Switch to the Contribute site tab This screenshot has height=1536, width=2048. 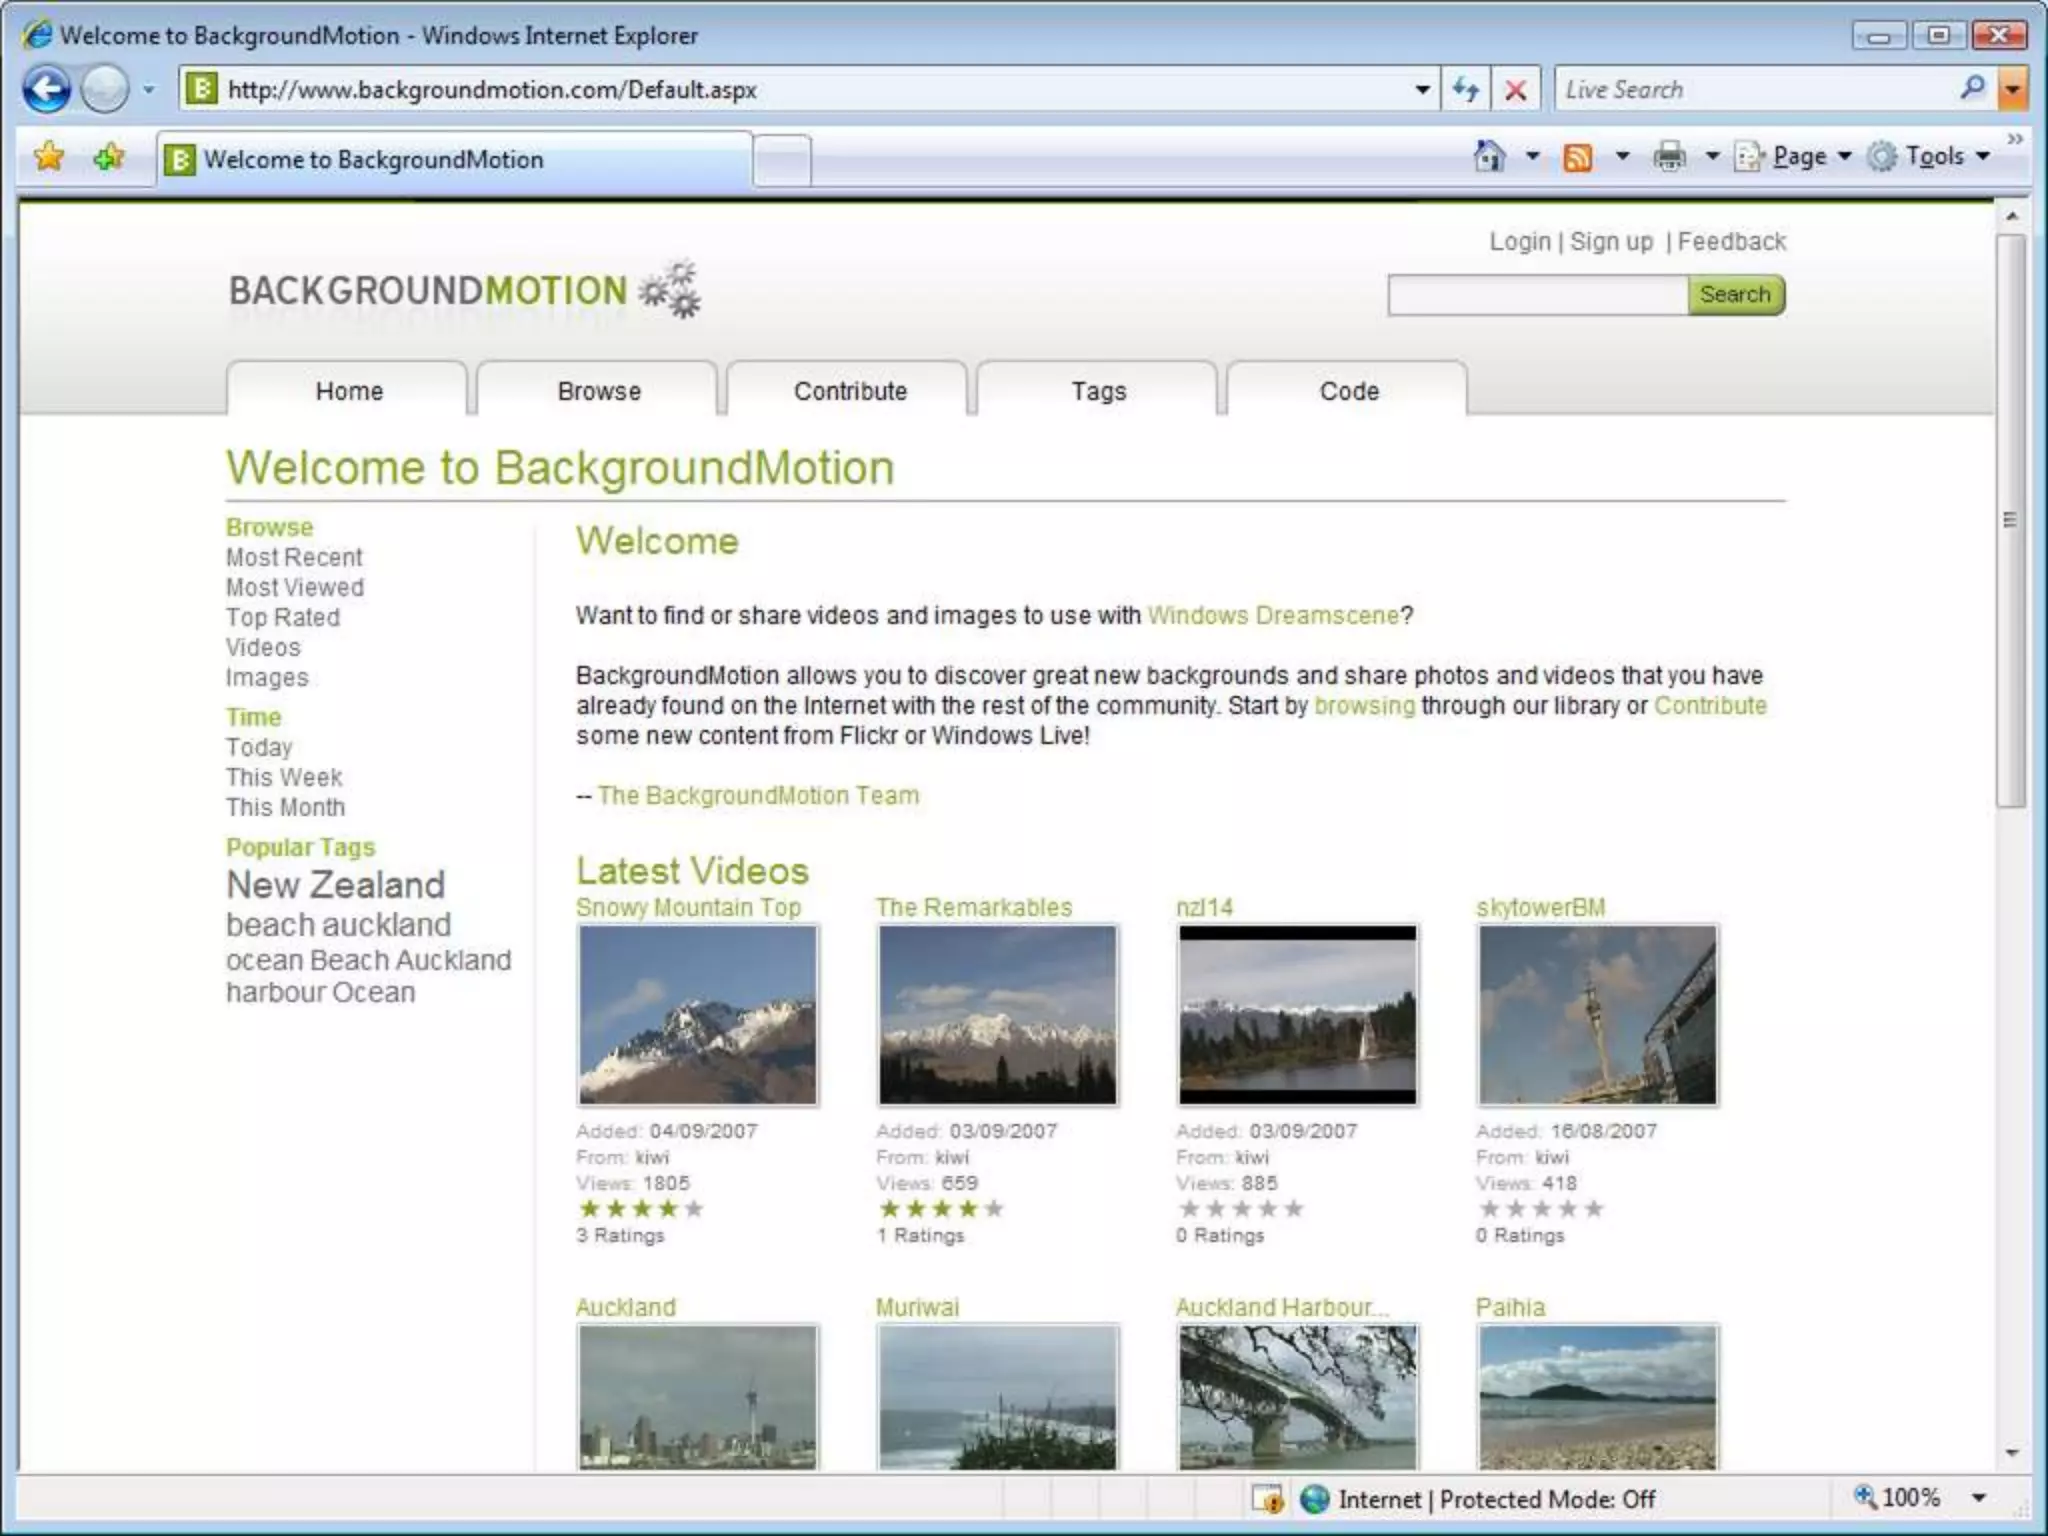click(849, 390)
